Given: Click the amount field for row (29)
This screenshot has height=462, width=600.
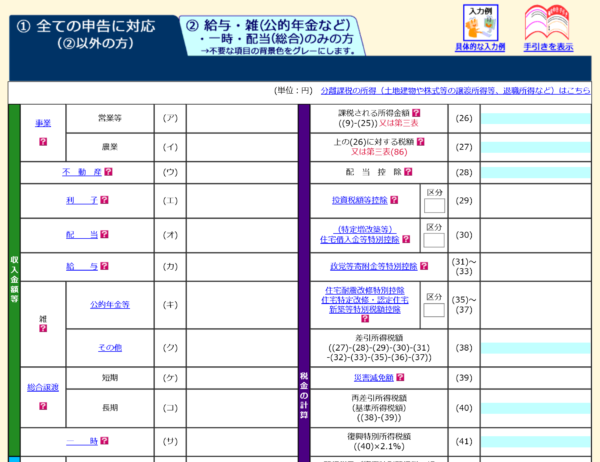Looking at the screenshot, I should point(536,201).
